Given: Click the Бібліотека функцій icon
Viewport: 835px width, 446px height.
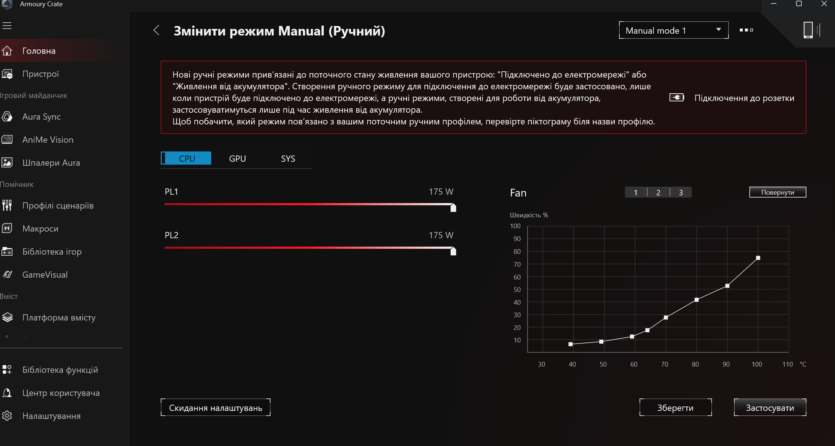Looking at the screenshot, I should (7, 369).
